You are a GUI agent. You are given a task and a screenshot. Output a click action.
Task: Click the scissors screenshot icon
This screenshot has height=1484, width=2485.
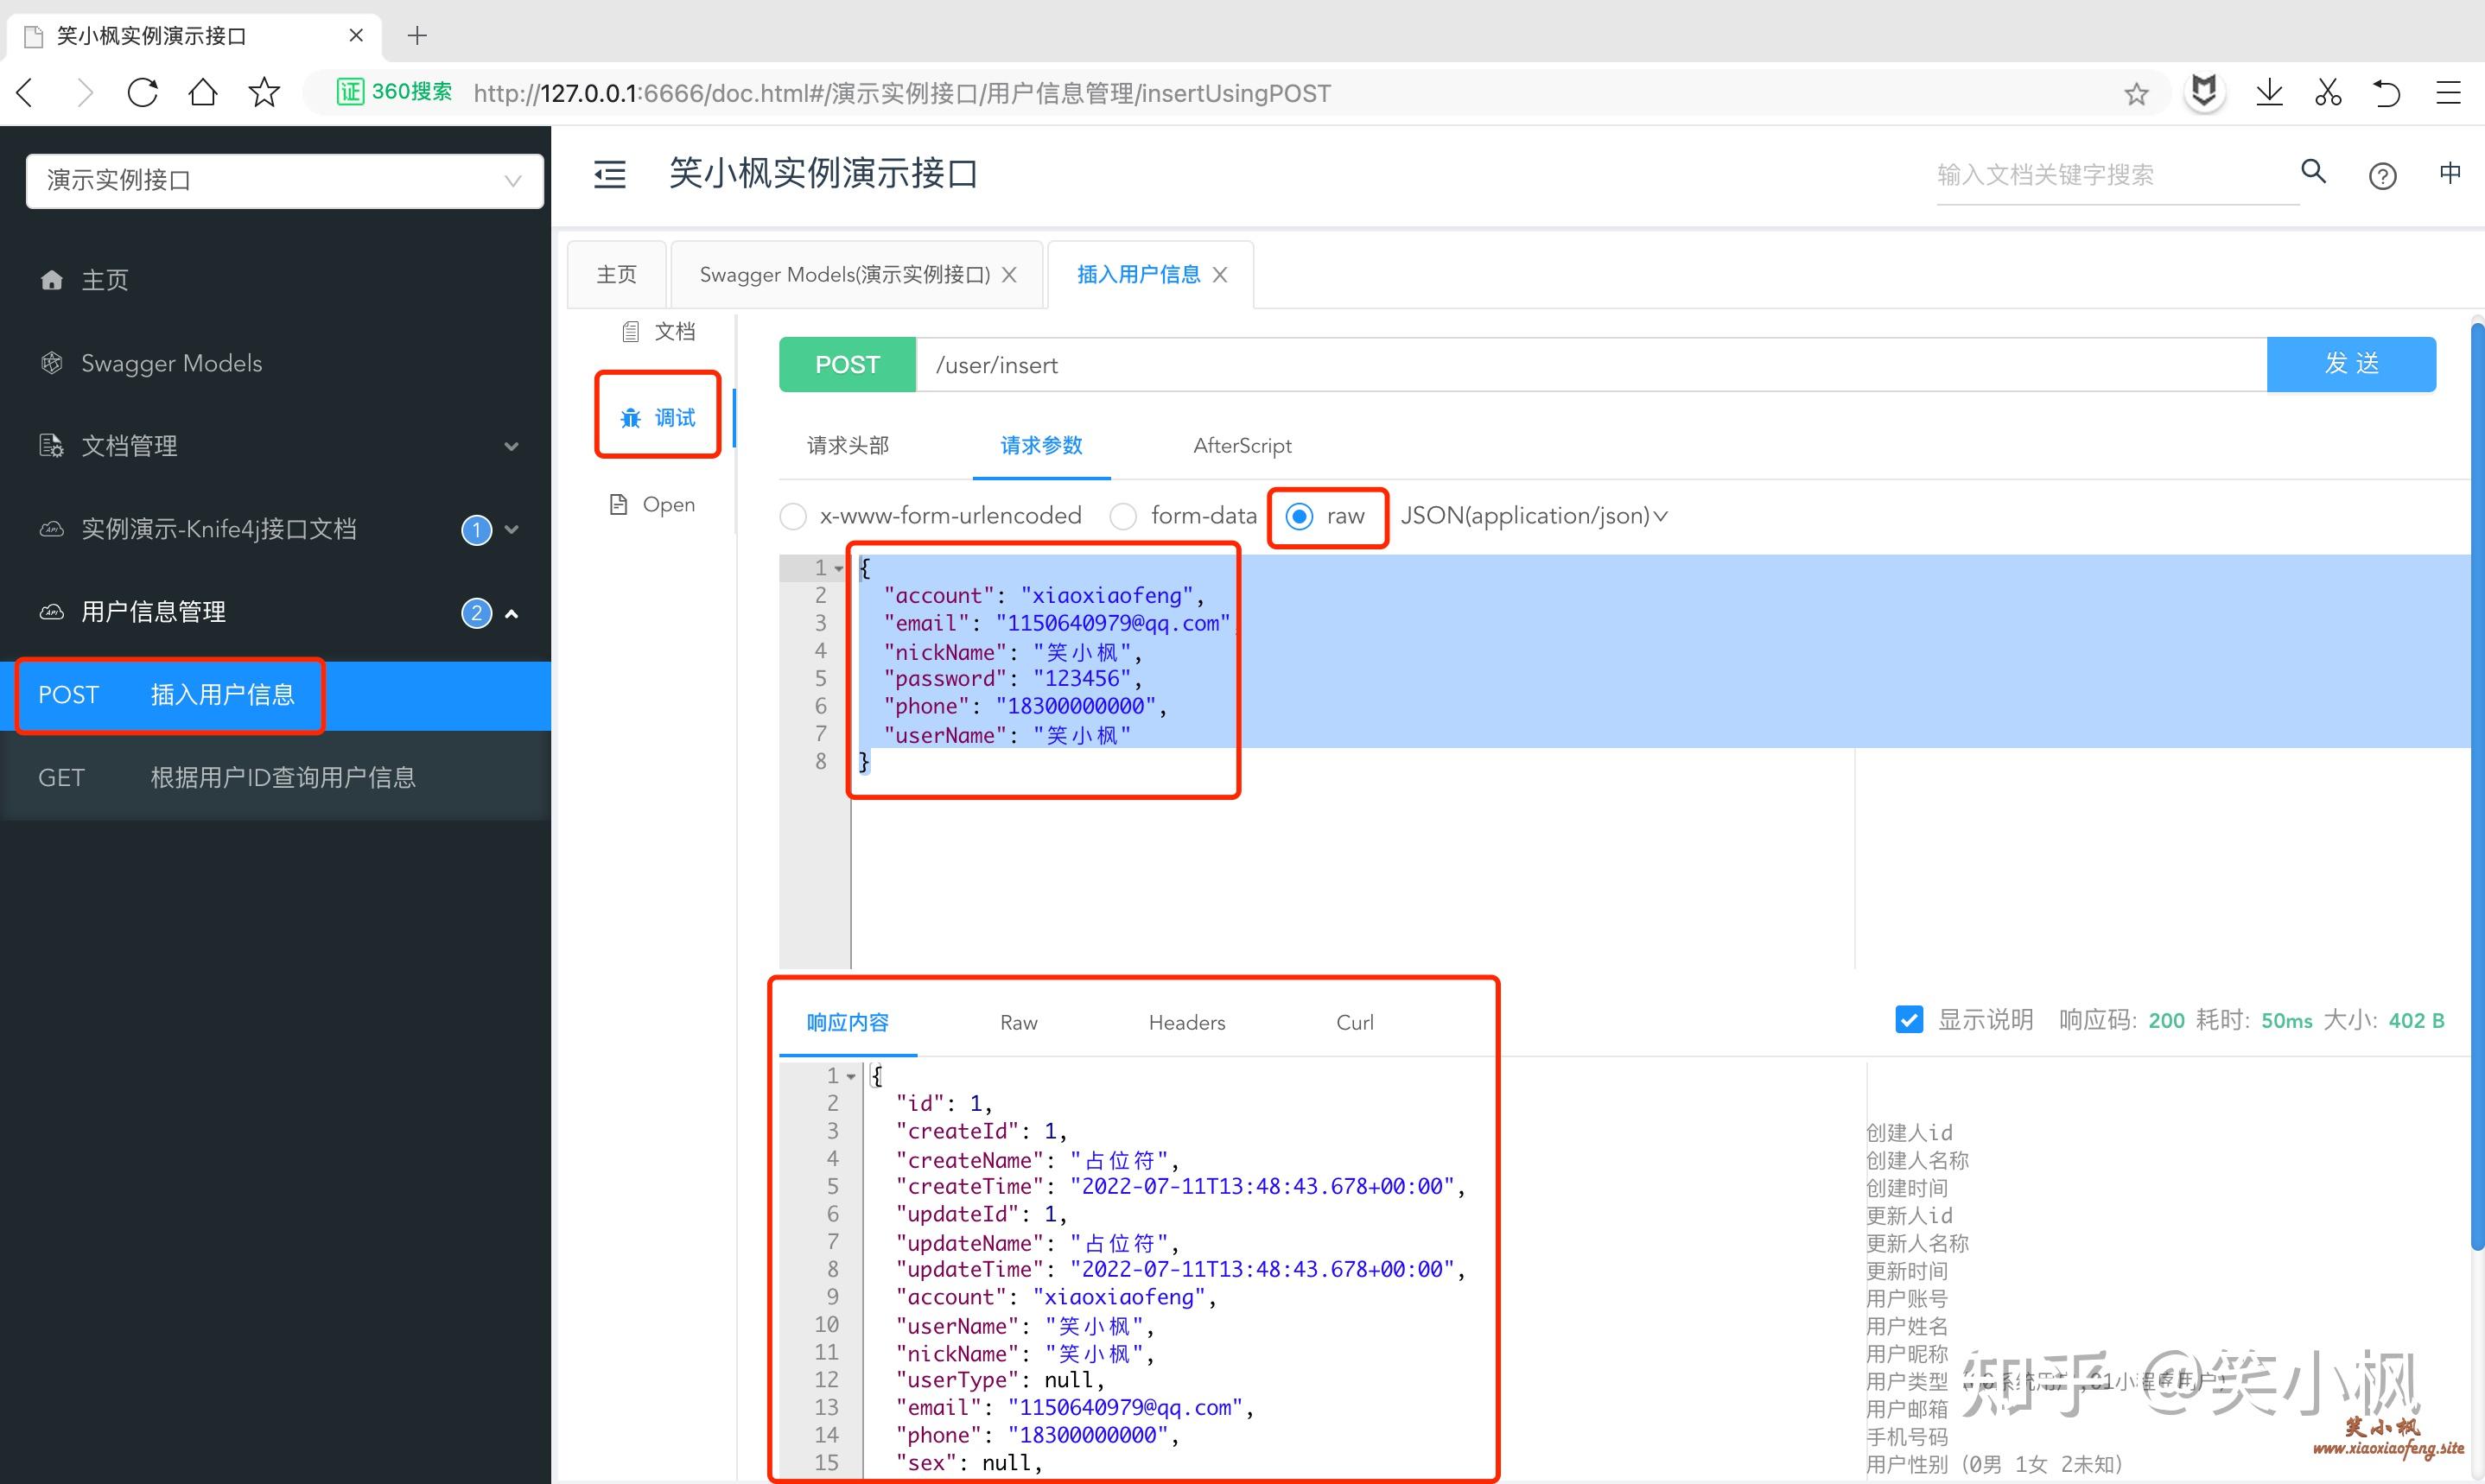coord(2328,93)
